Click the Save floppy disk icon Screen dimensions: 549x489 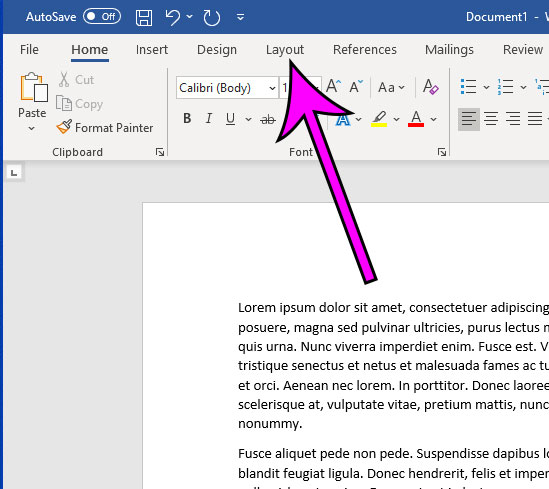click(144, 18)
